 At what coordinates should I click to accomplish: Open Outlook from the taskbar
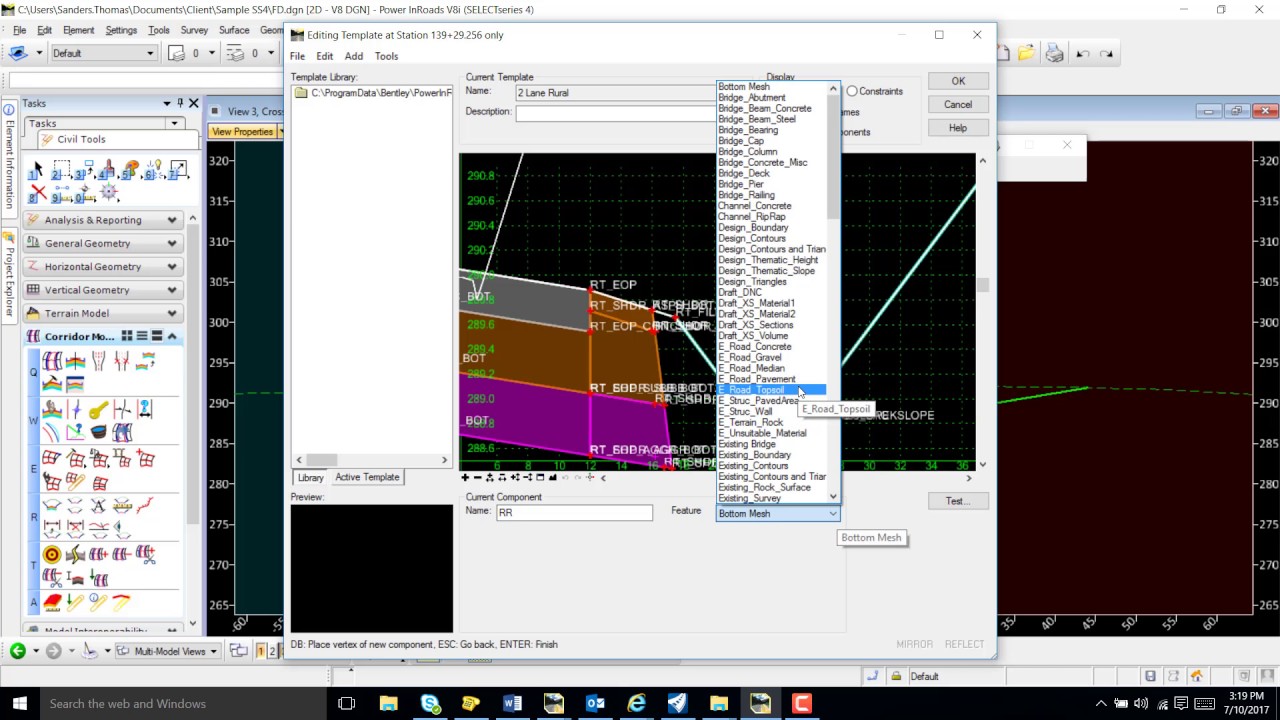(595, 704)
